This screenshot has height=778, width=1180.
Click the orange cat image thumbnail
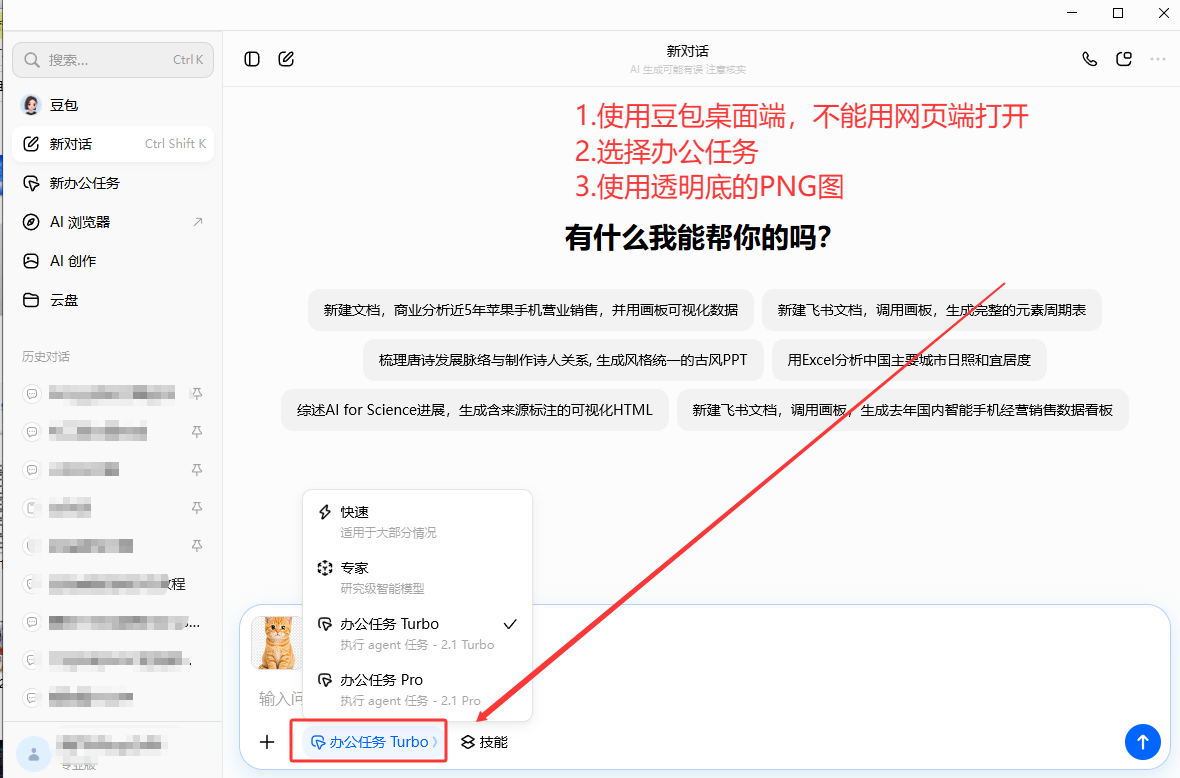(x=276, y=642)
